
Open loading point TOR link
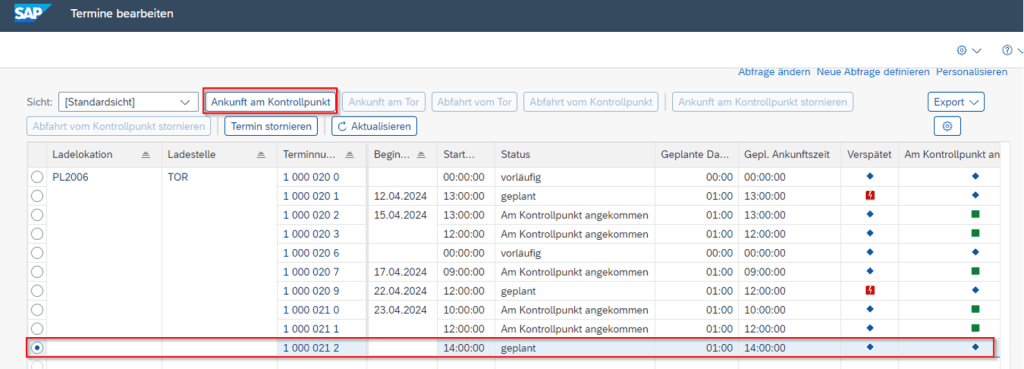[178, 177]
